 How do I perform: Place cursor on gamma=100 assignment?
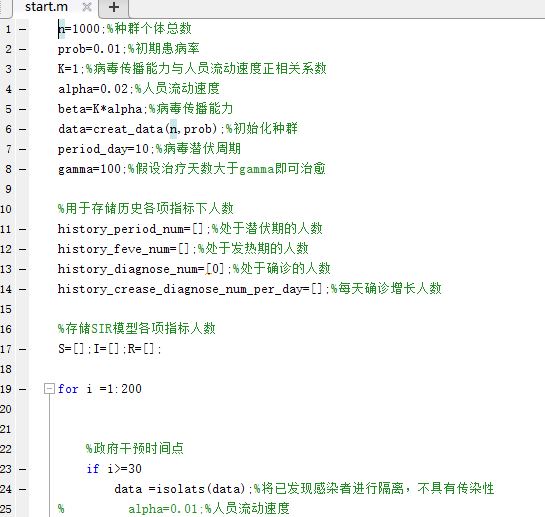point(89,169)
